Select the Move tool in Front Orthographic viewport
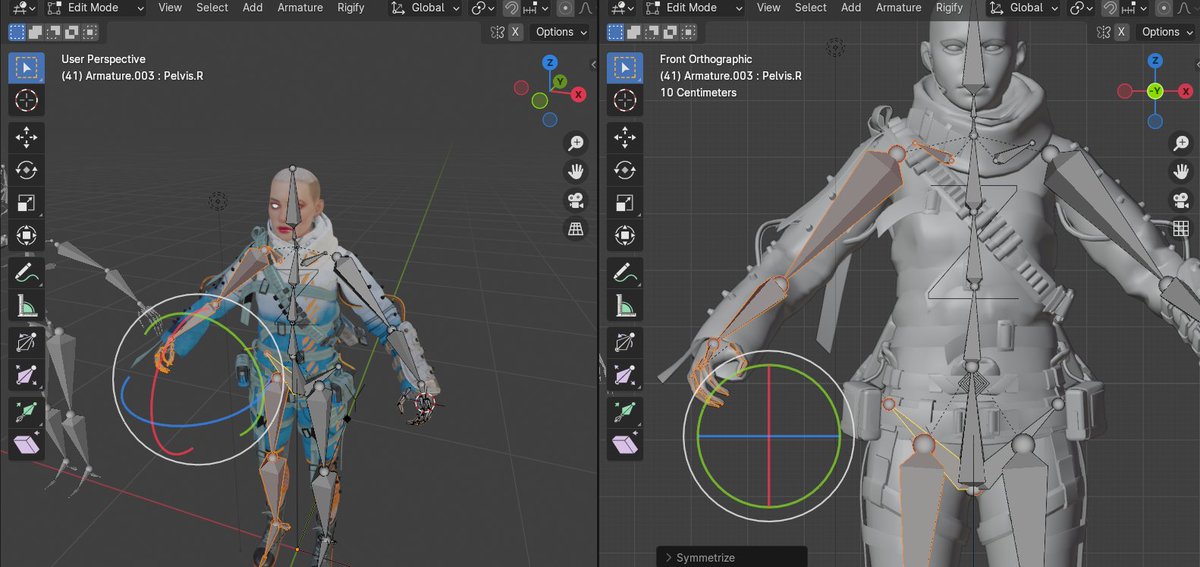 click(x=625, y=138)
